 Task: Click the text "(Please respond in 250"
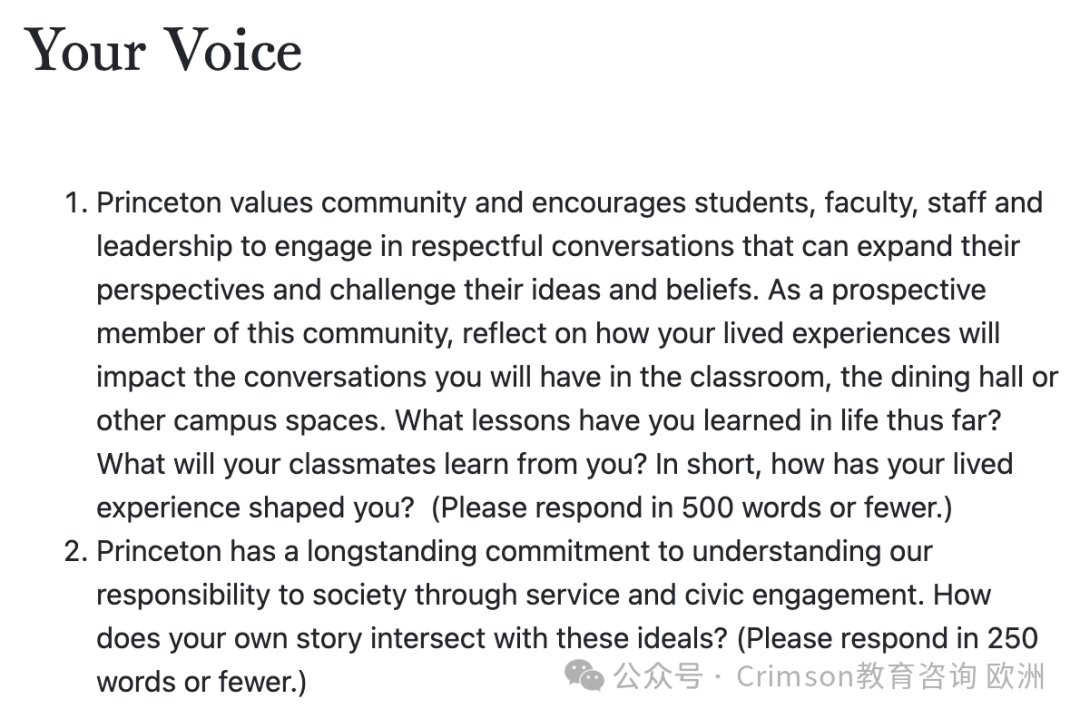(x=887, y=638)
